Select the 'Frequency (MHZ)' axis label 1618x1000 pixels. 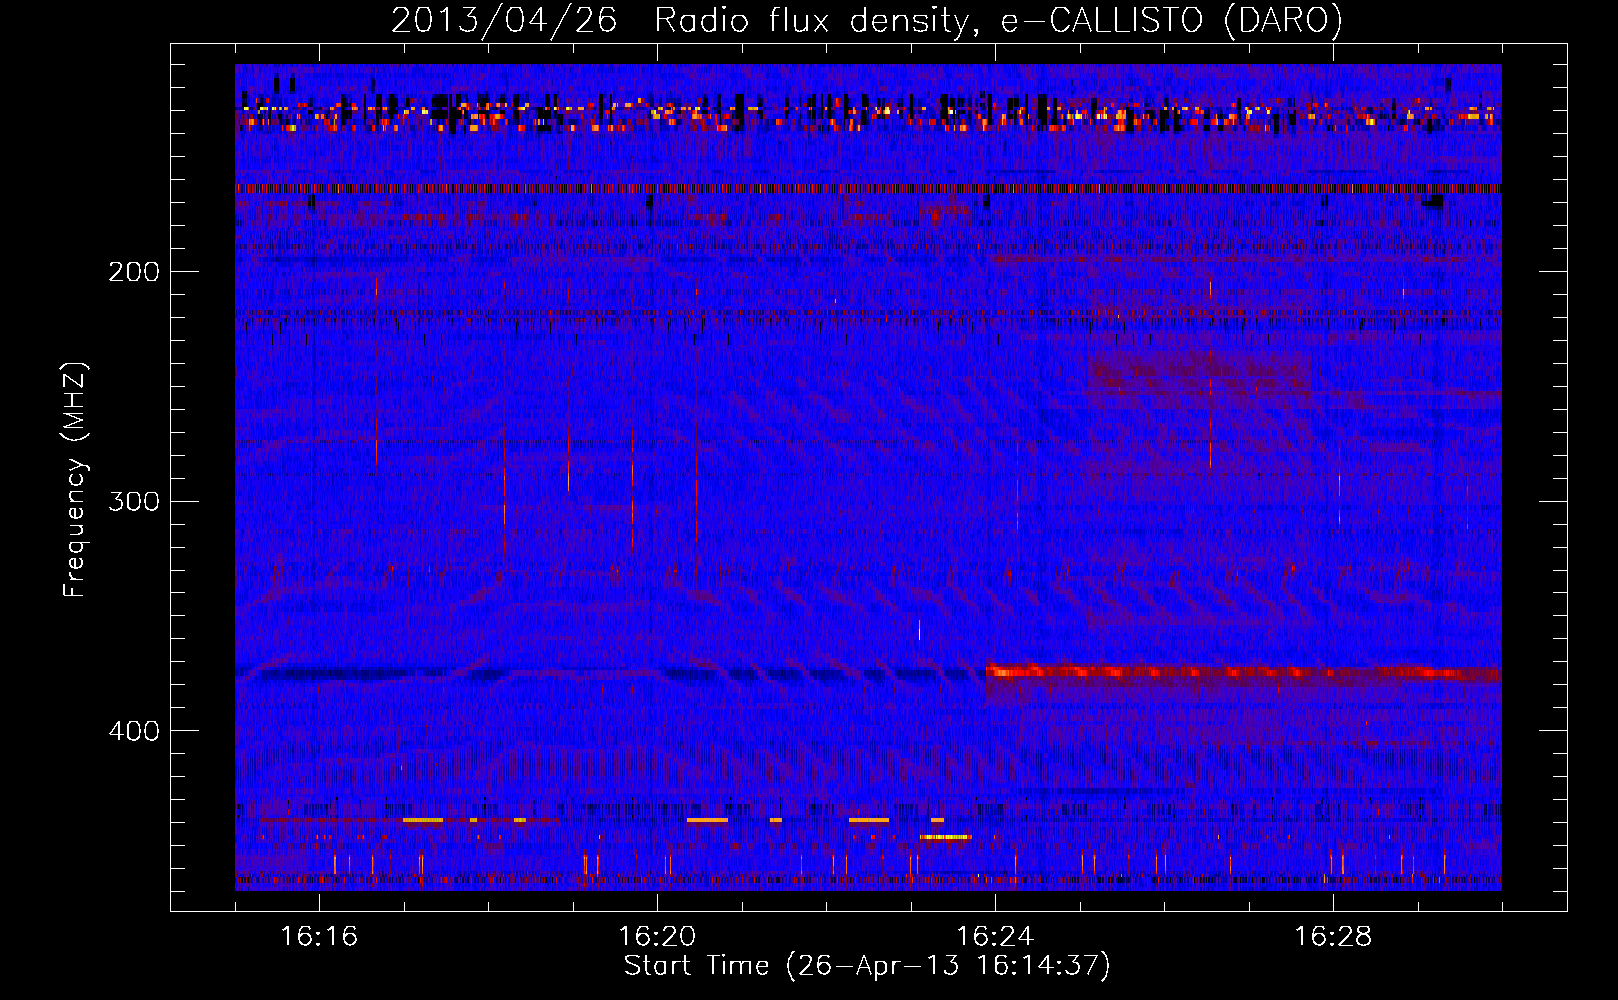(75, 479)
